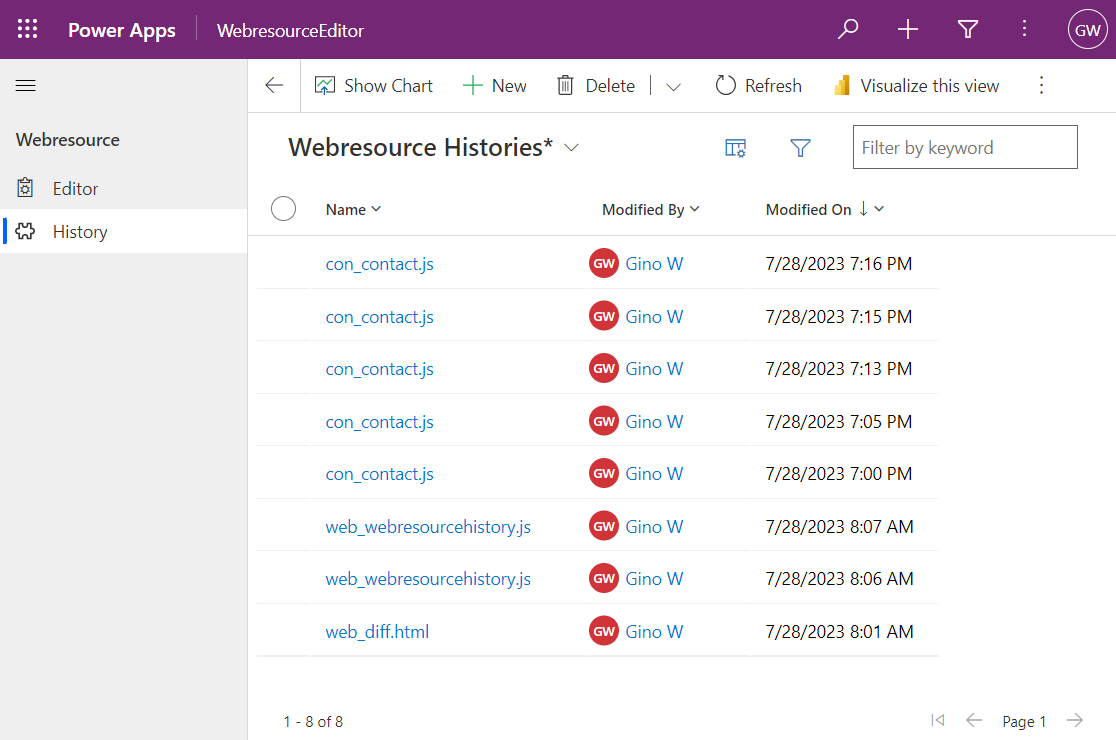Click the Show Chart command label
The image size is (1116, 740).
point(388,86)
